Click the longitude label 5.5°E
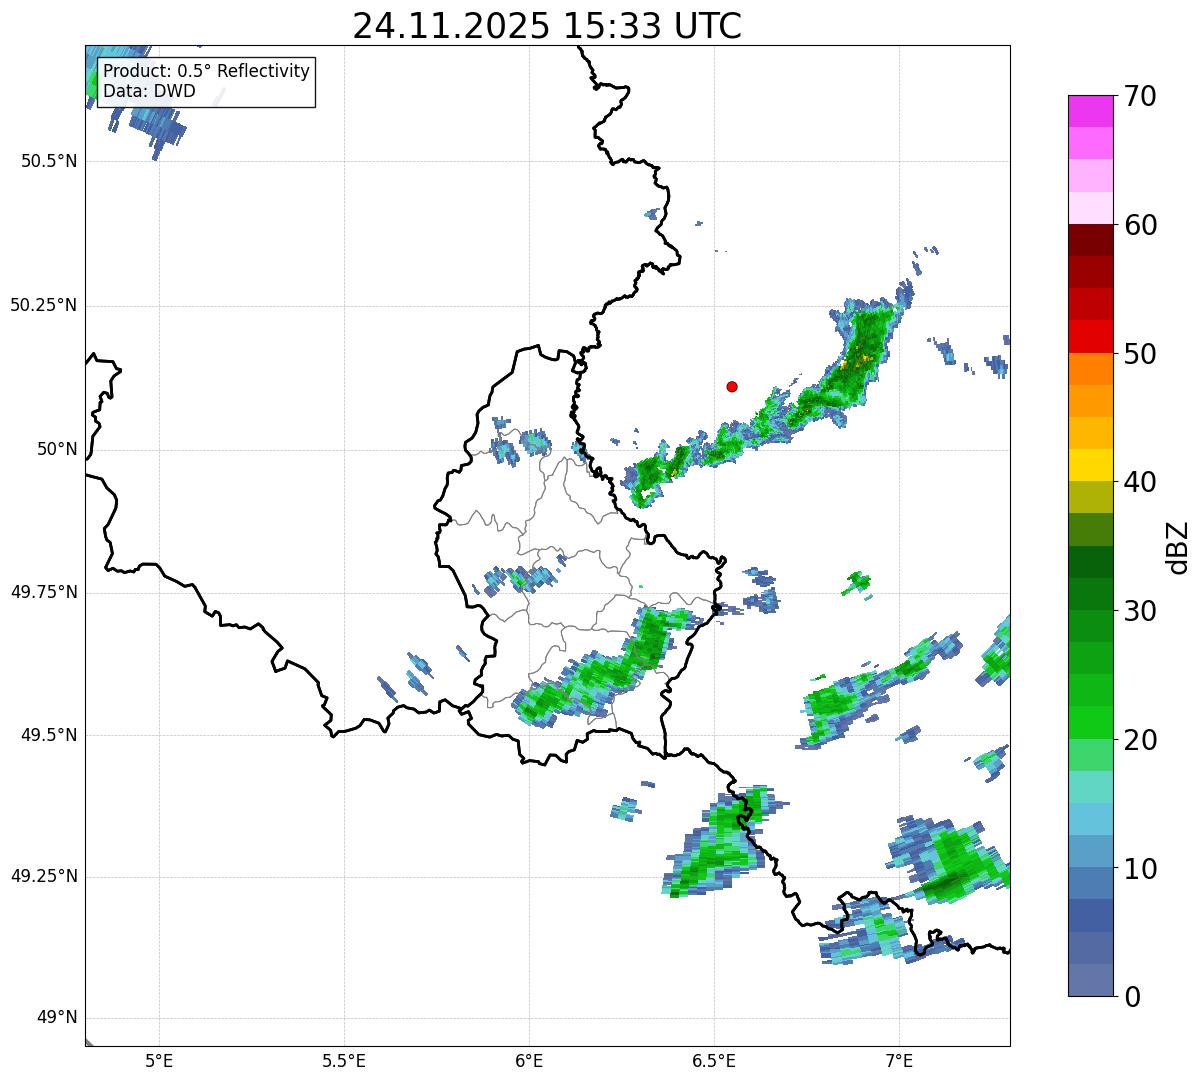 (344, 1060)
